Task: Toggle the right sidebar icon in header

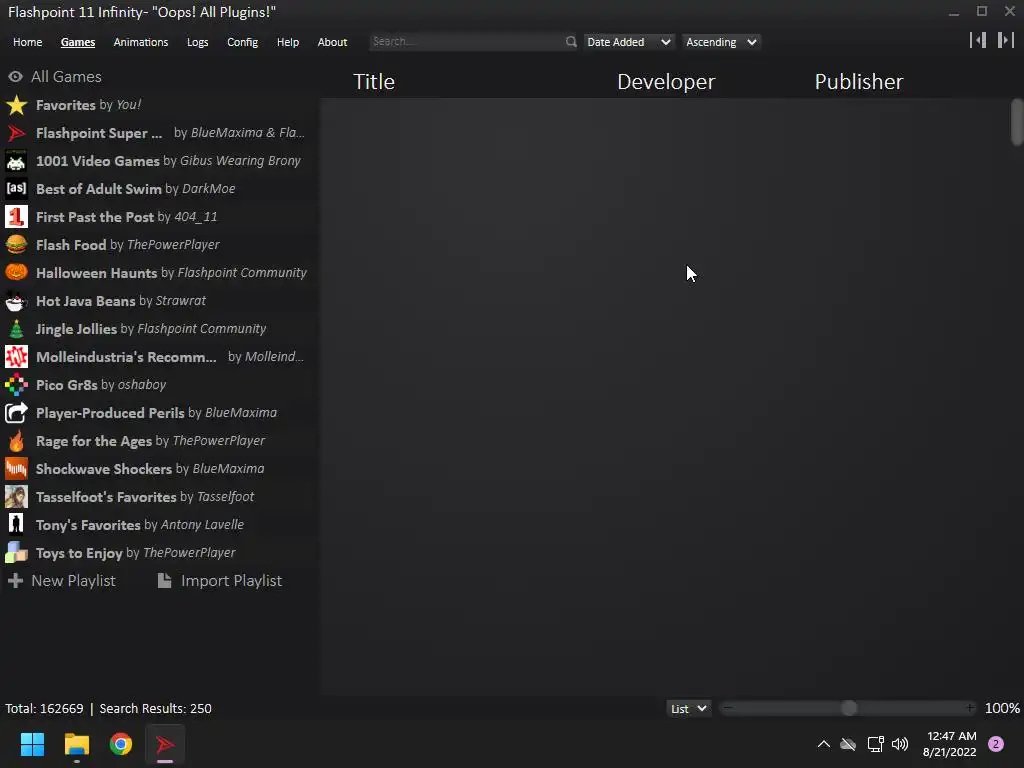Action: coord(1006,40)
